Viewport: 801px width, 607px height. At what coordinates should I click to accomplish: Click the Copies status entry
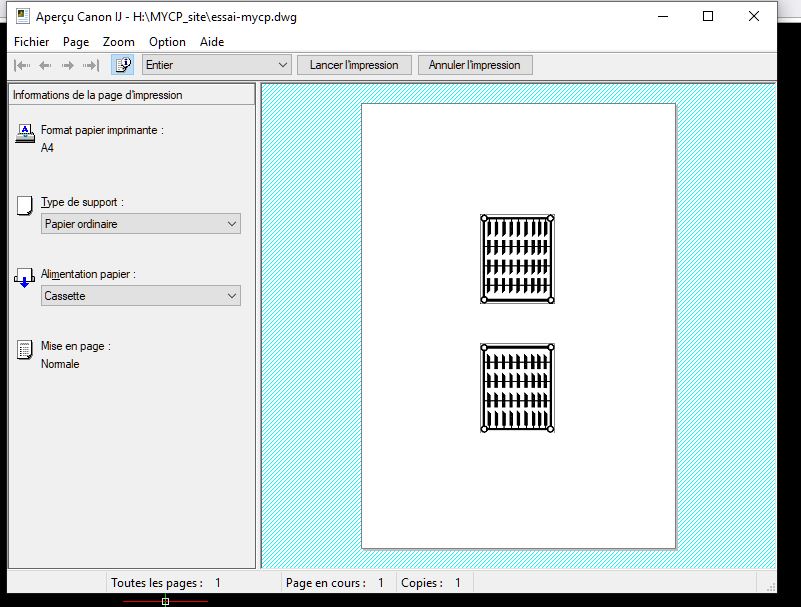pos(431,583)
